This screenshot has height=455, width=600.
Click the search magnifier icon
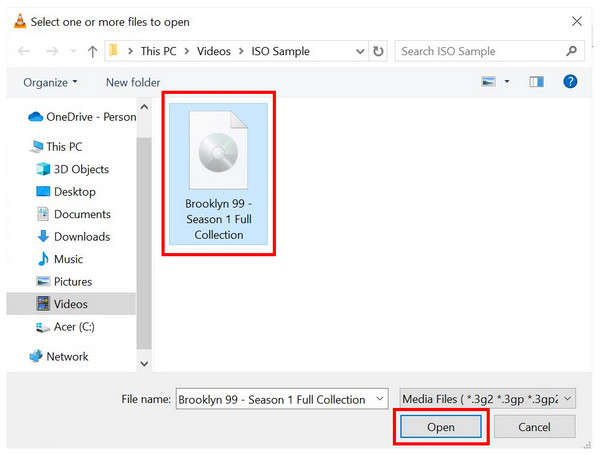(x=571, y=51)
